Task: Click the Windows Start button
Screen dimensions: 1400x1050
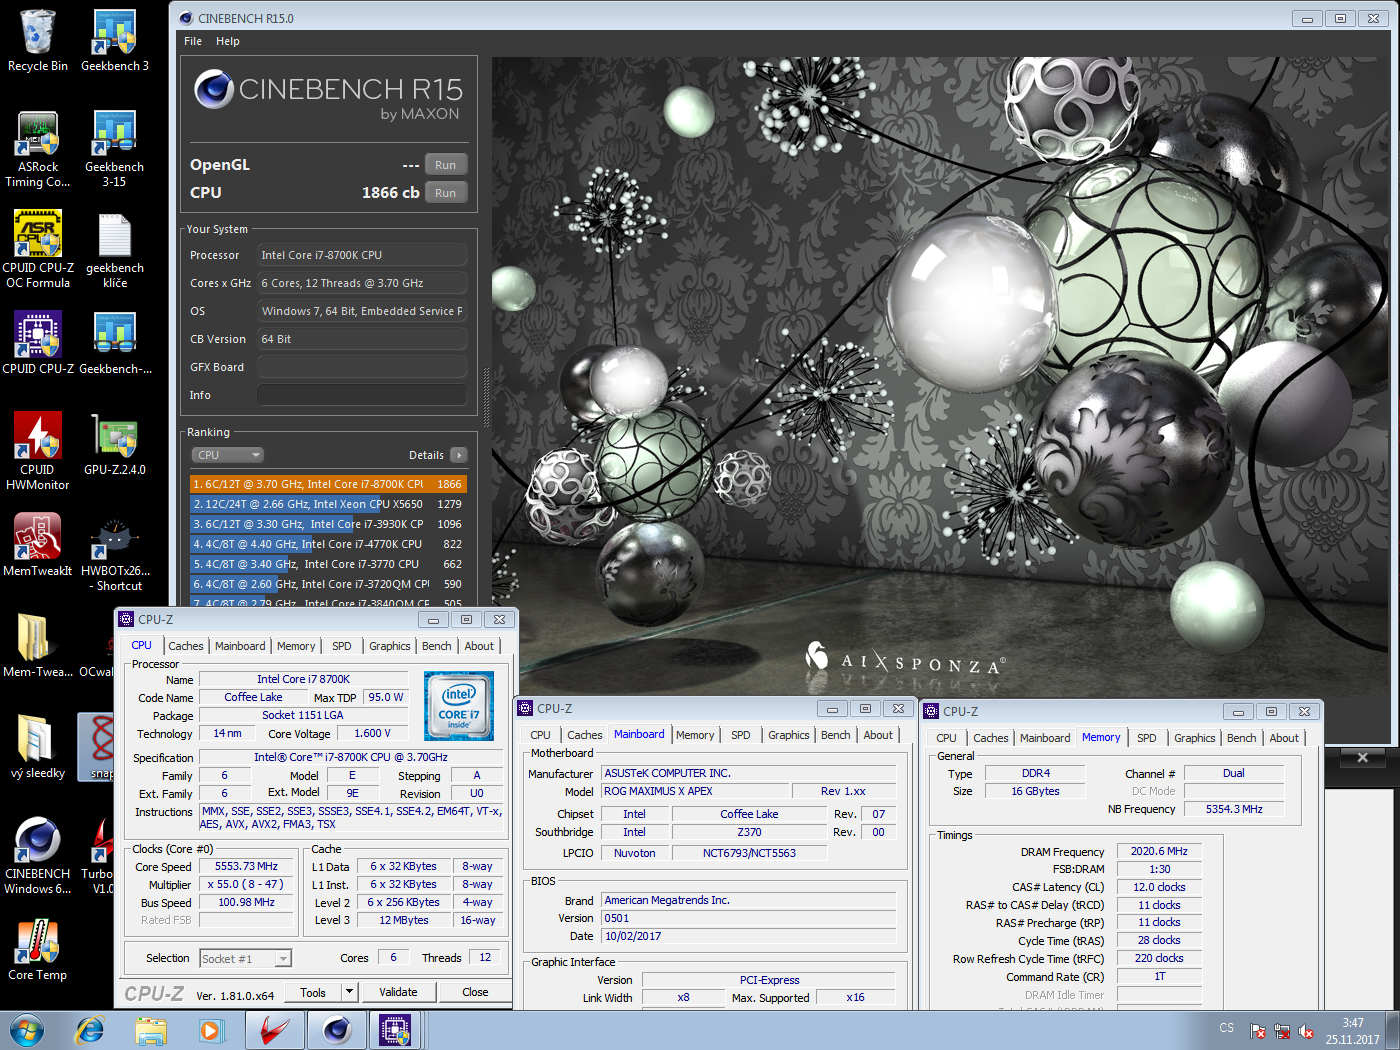Action: [x=27, y=1029]
